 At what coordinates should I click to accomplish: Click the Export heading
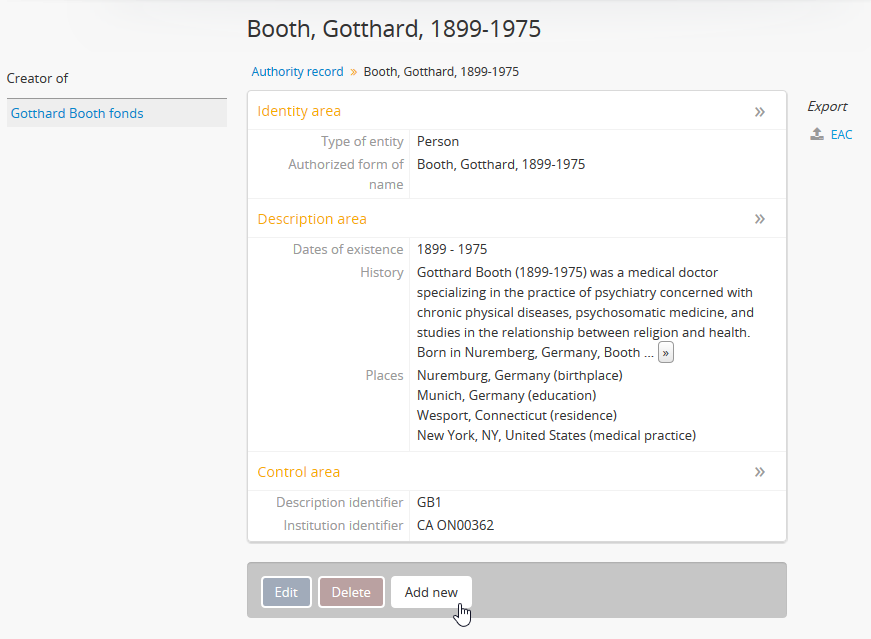click(827, 106)
